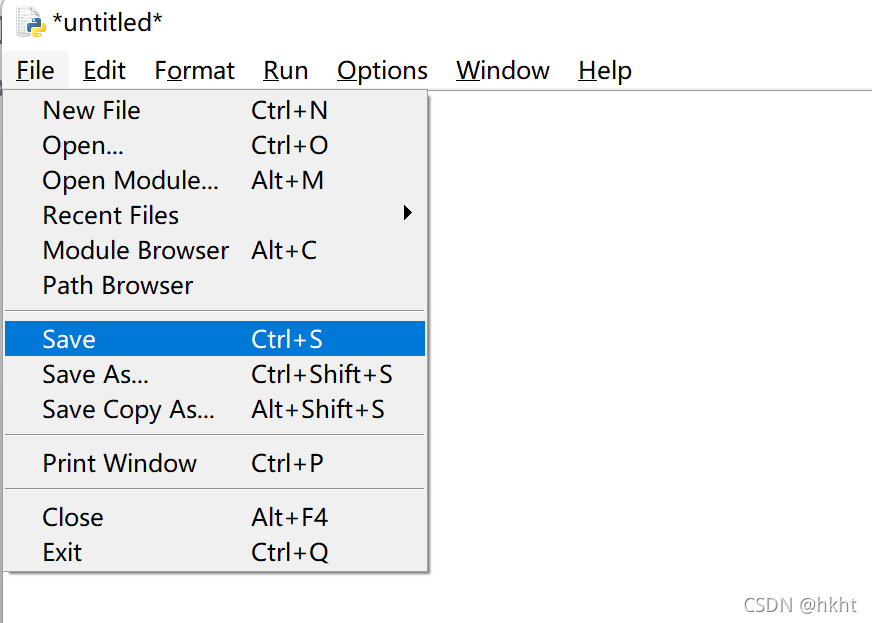
Task: Launch the Path Browser
Action: 118,286
